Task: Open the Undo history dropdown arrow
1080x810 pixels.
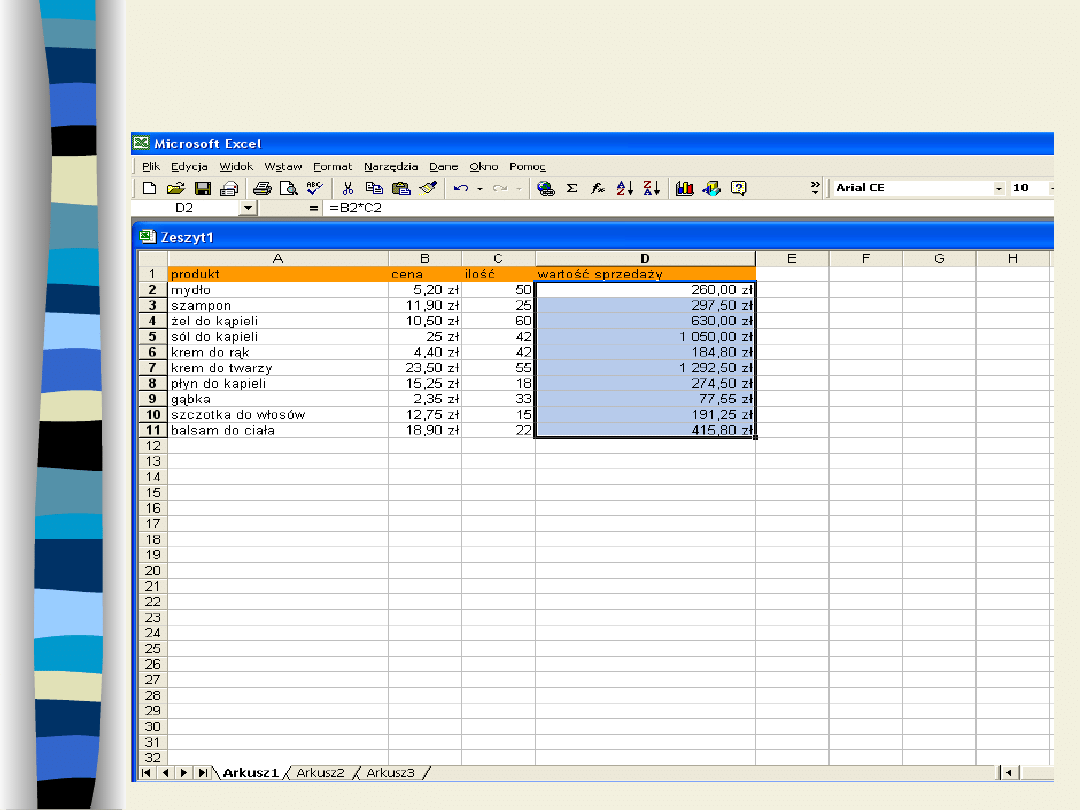Action: (x=480, y=188)
